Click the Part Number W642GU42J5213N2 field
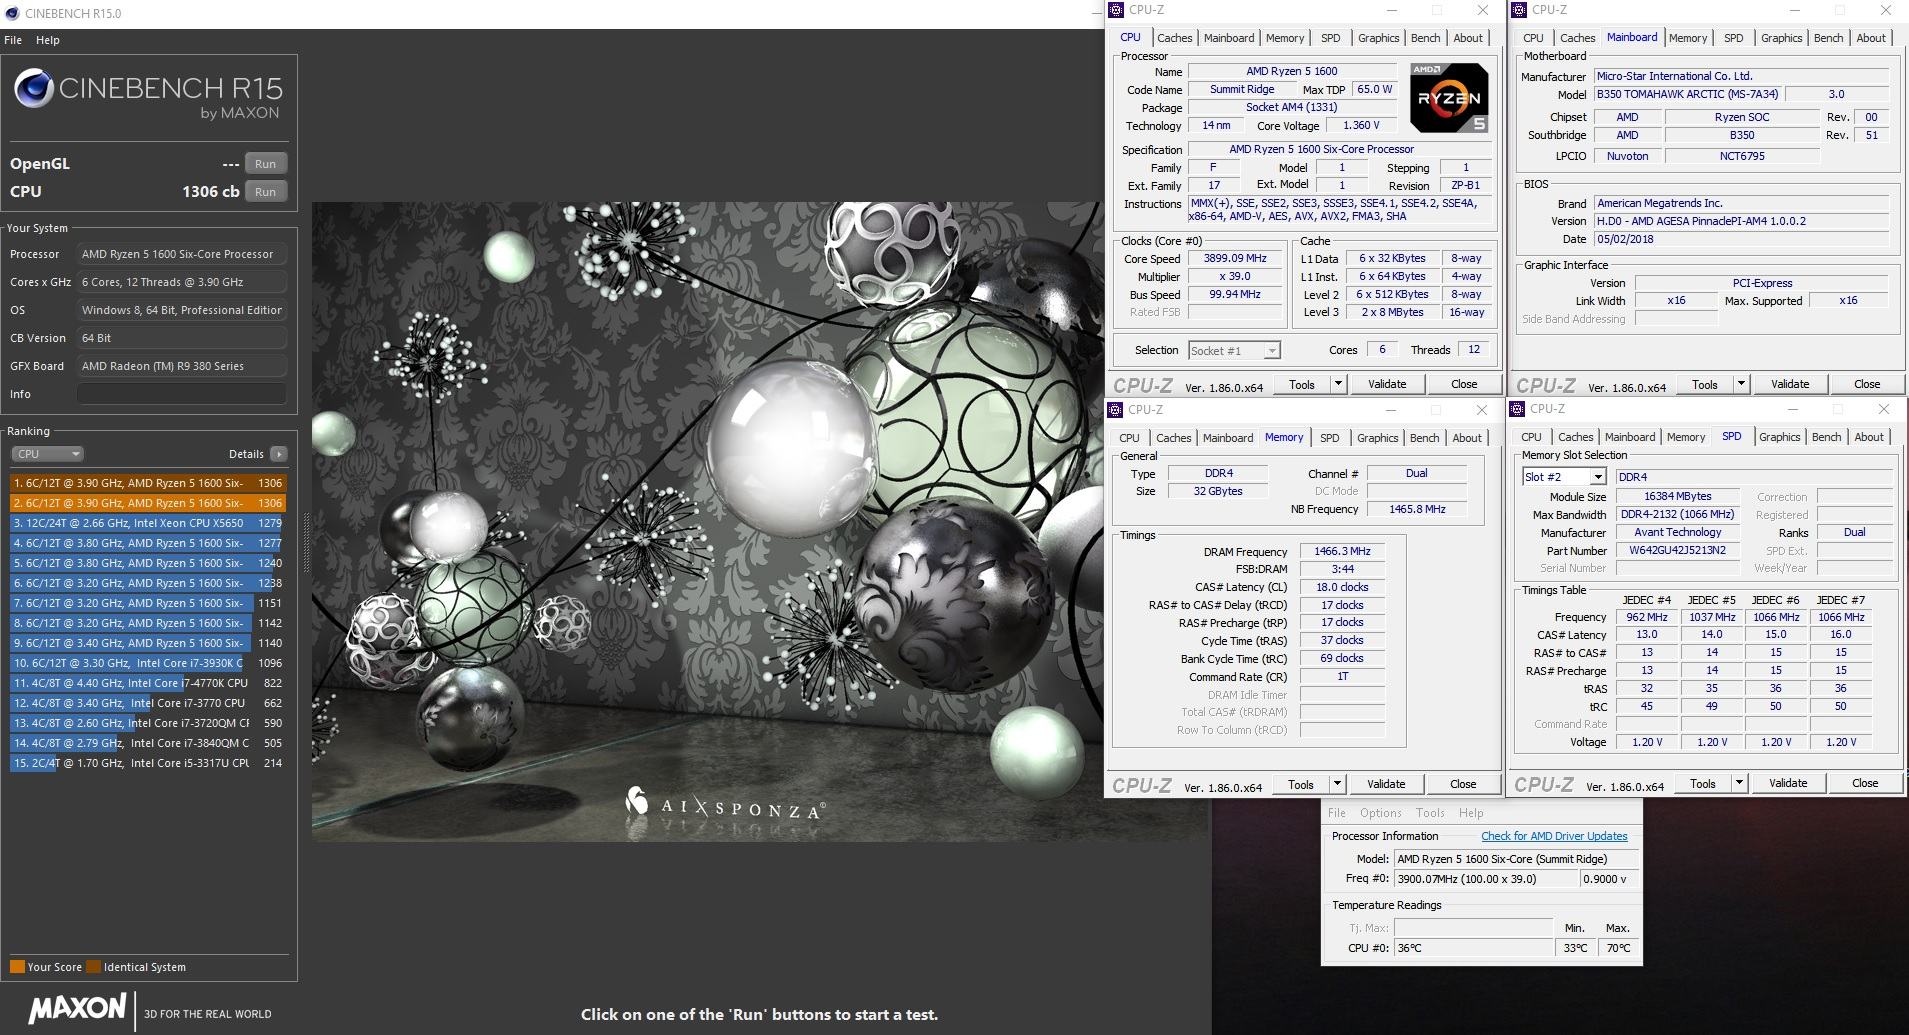 pos(1677,550)
